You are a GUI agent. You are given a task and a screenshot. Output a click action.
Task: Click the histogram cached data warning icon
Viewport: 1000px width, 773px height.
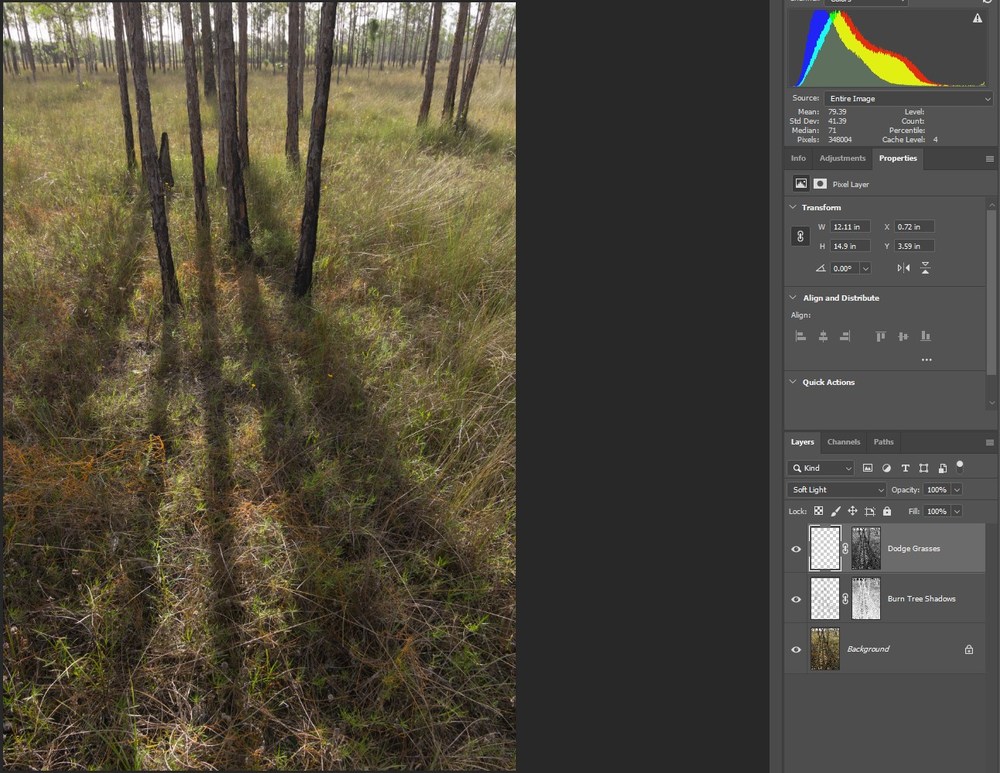click(977, 18)
